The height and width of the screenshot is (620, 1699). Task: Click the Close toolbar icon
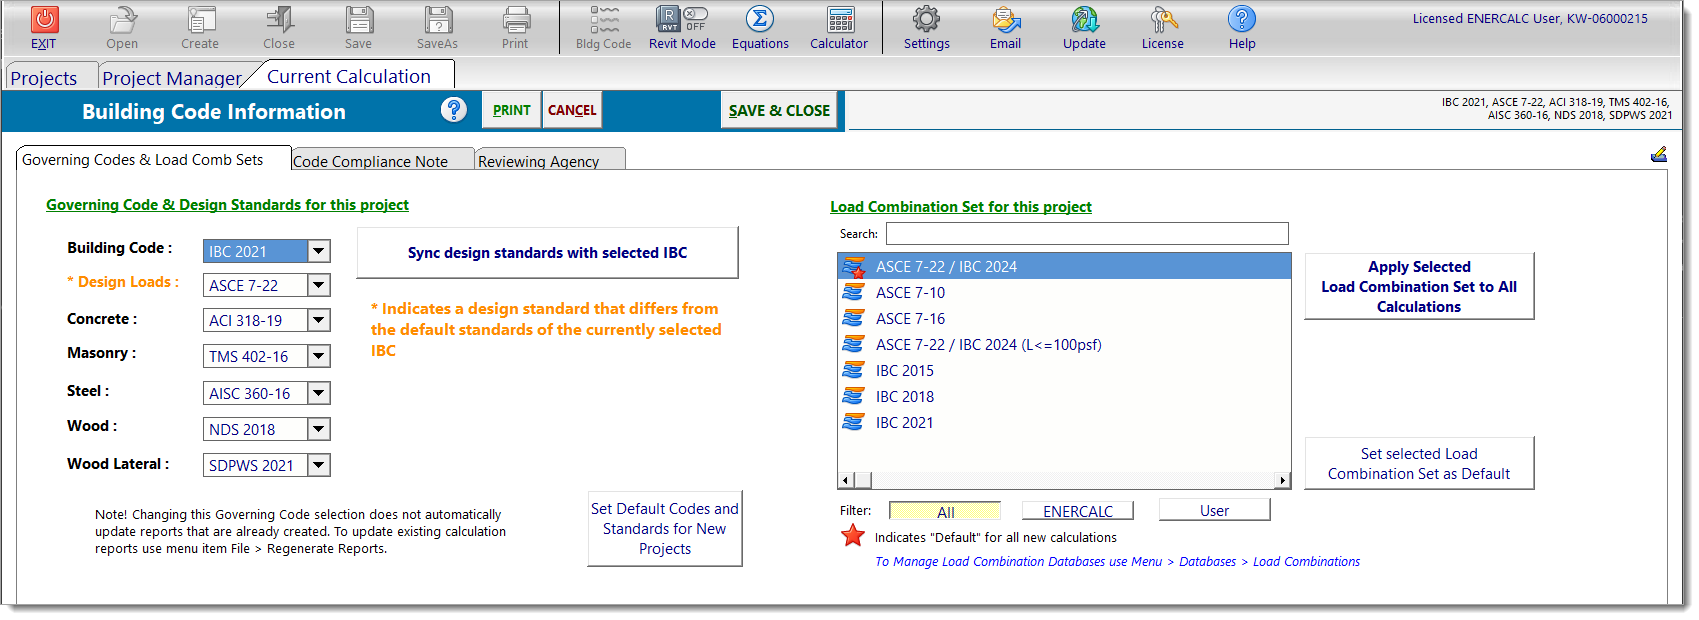pos(279,19)
